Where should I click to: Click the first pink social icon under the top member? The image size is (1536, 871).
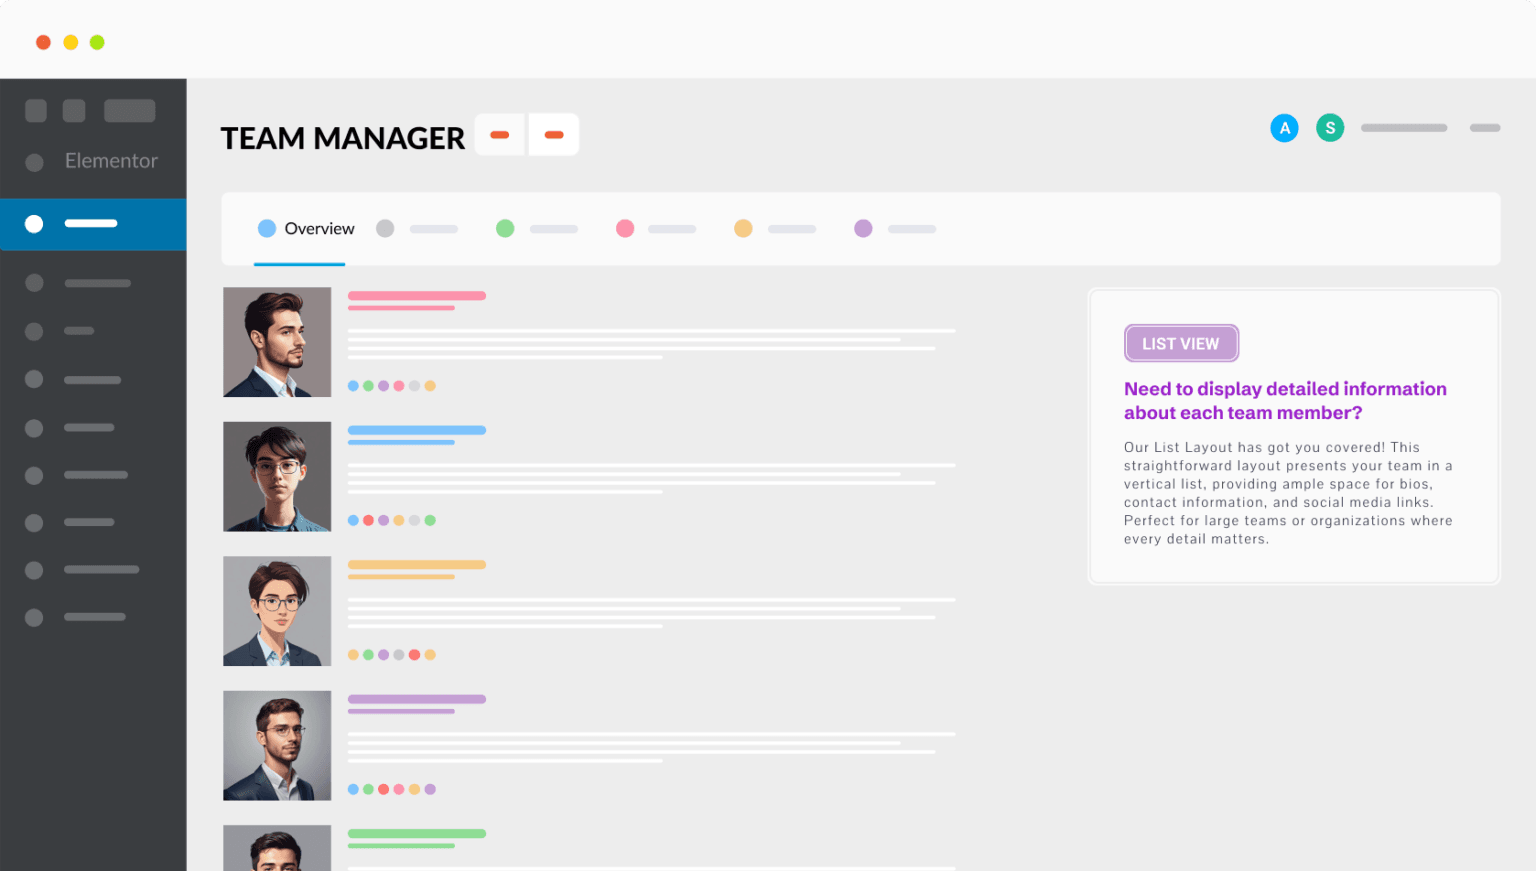click(x=399, y=384)
